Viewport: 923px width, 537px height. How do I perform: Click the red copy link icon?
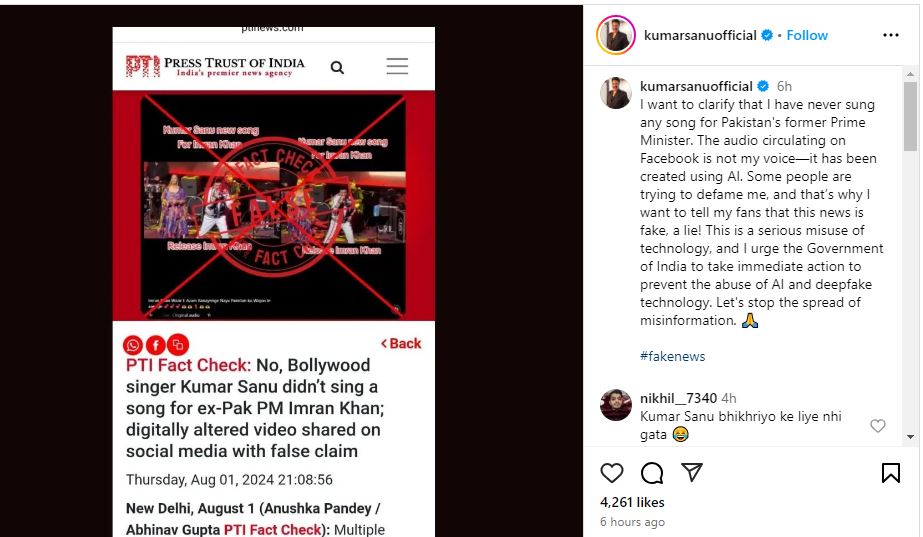[x=178, y=344]
